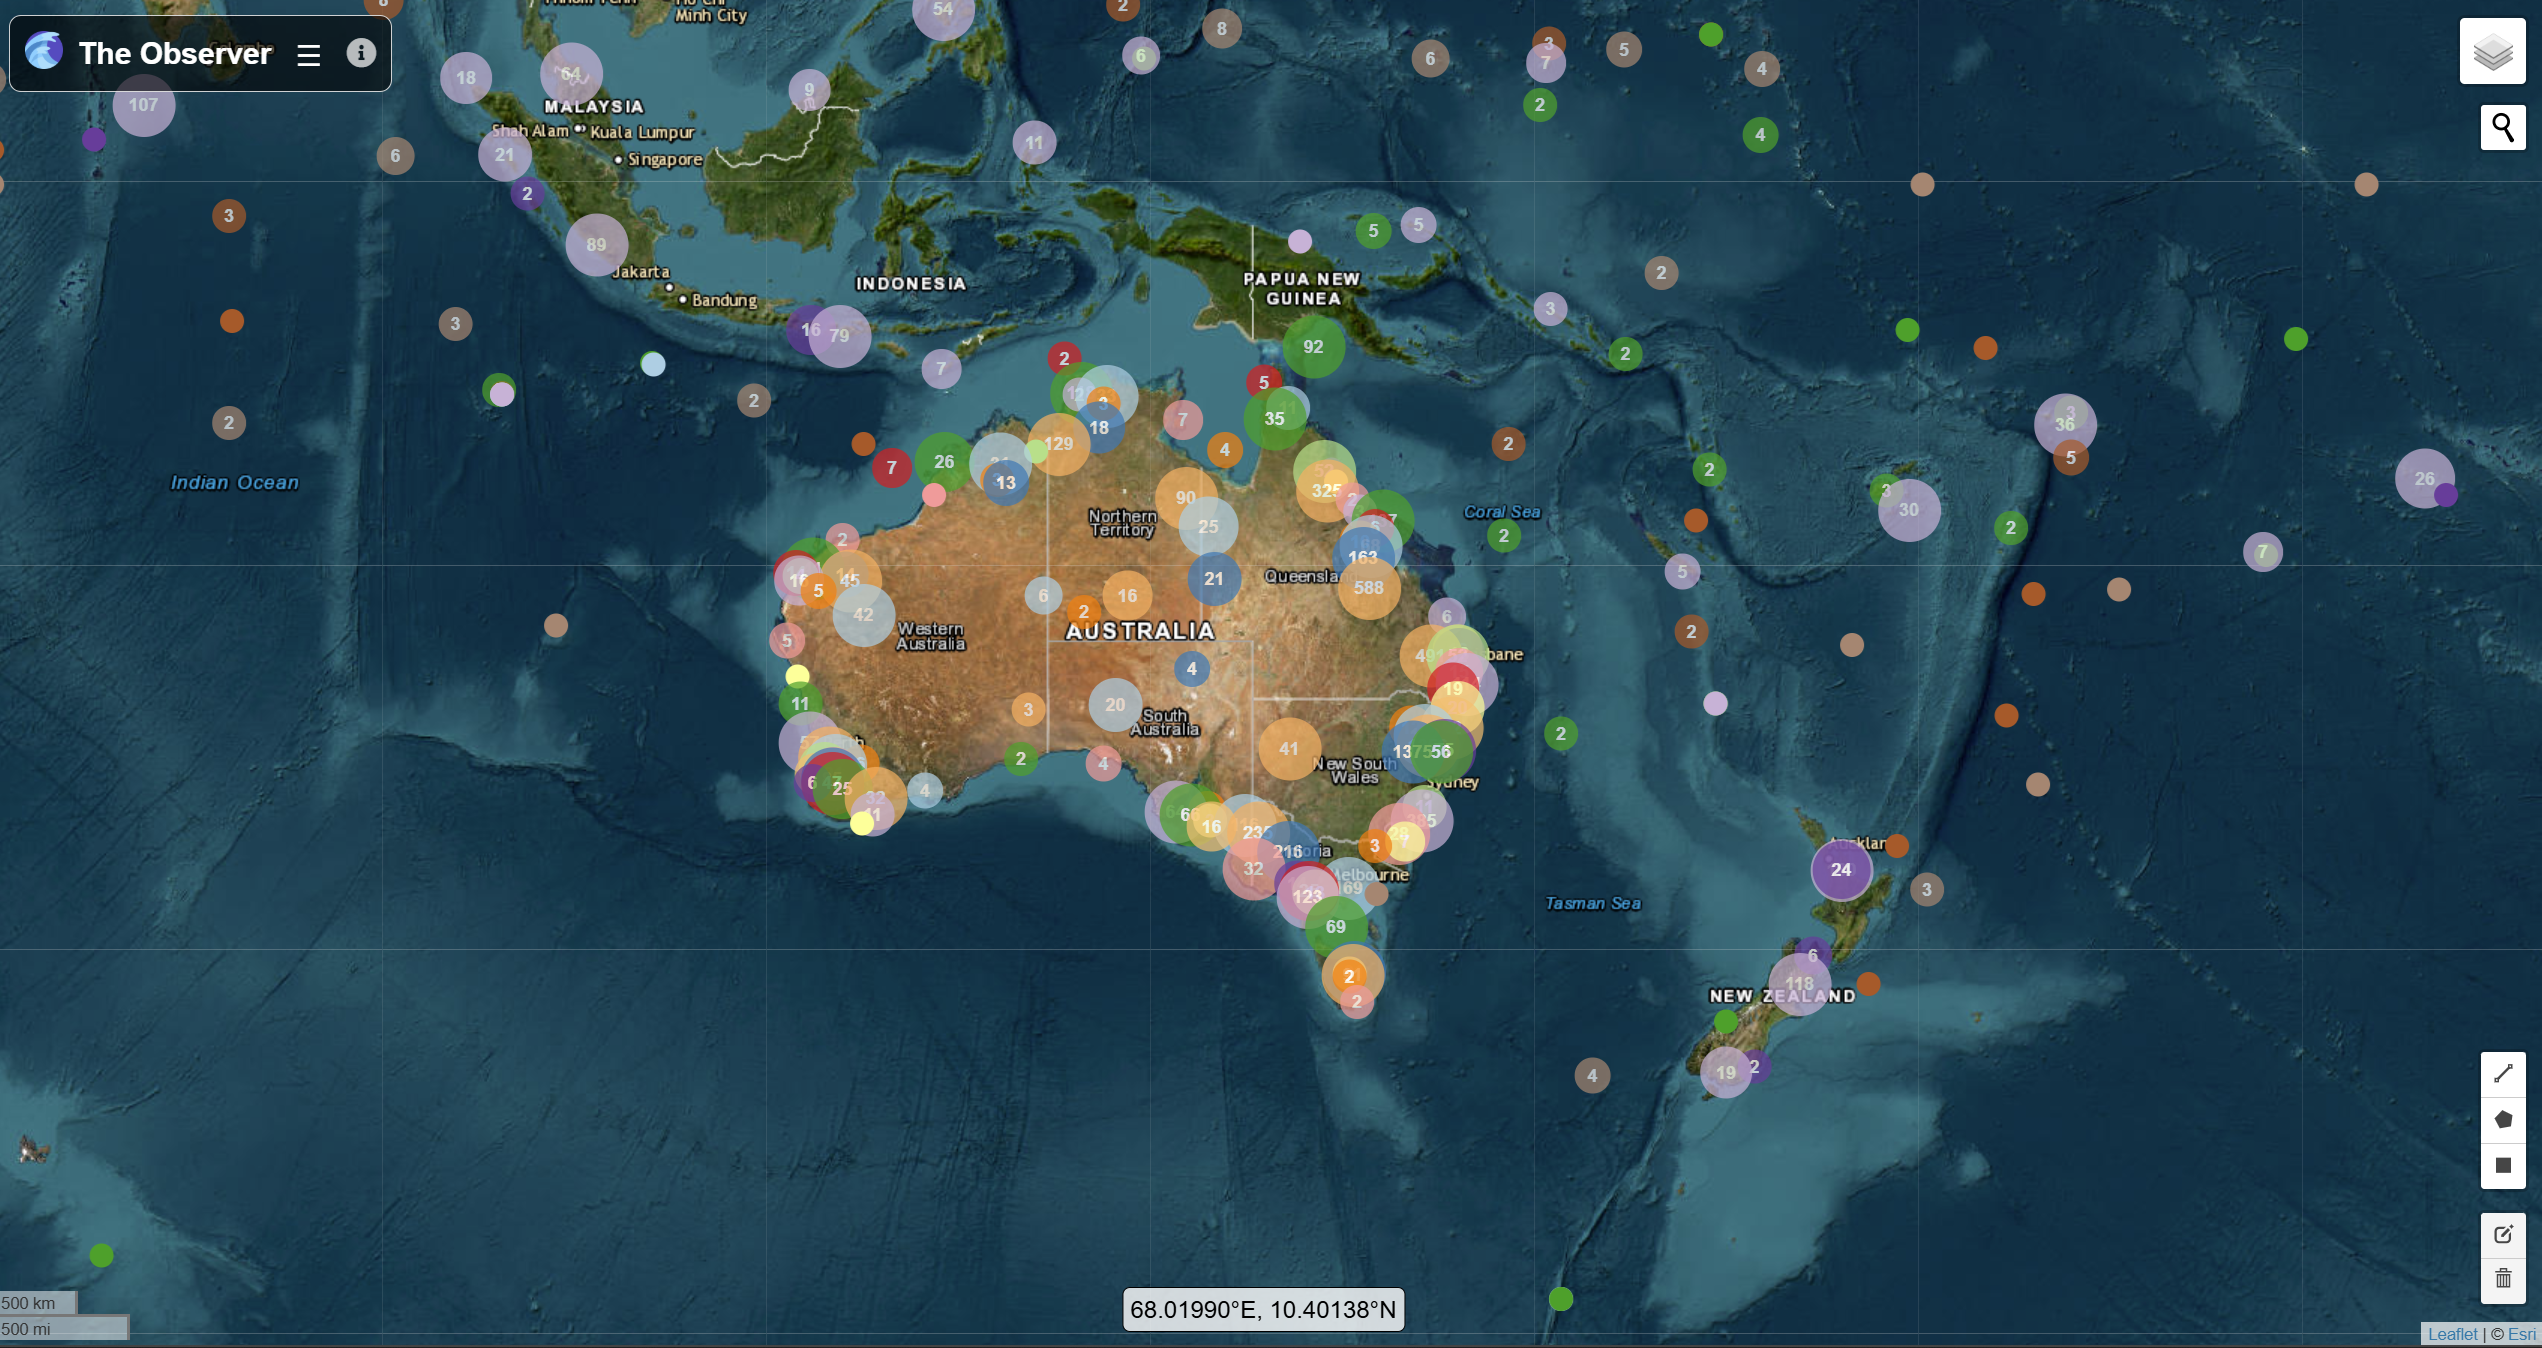Expand the 107 cluster at top left
Screen dimensions: 2542x1348
click(x=143, y=105)
